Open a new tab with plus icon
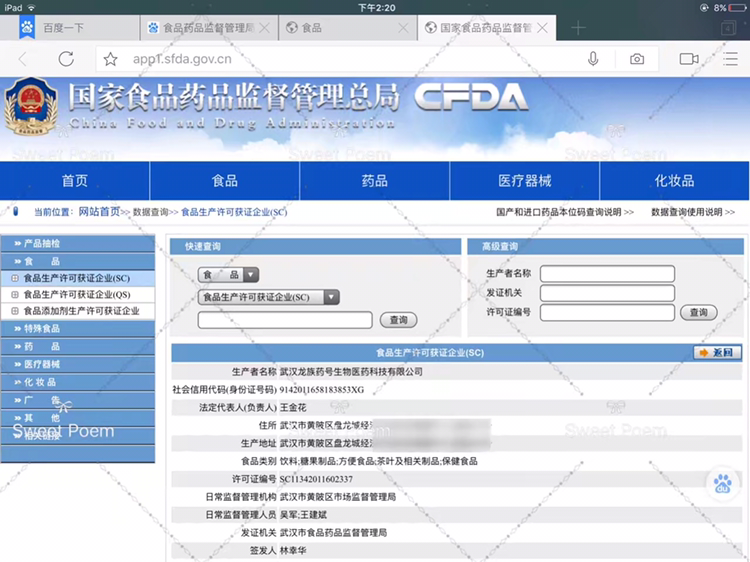The width and height of the screenshot is (750, 562). [x=578, y=28]
